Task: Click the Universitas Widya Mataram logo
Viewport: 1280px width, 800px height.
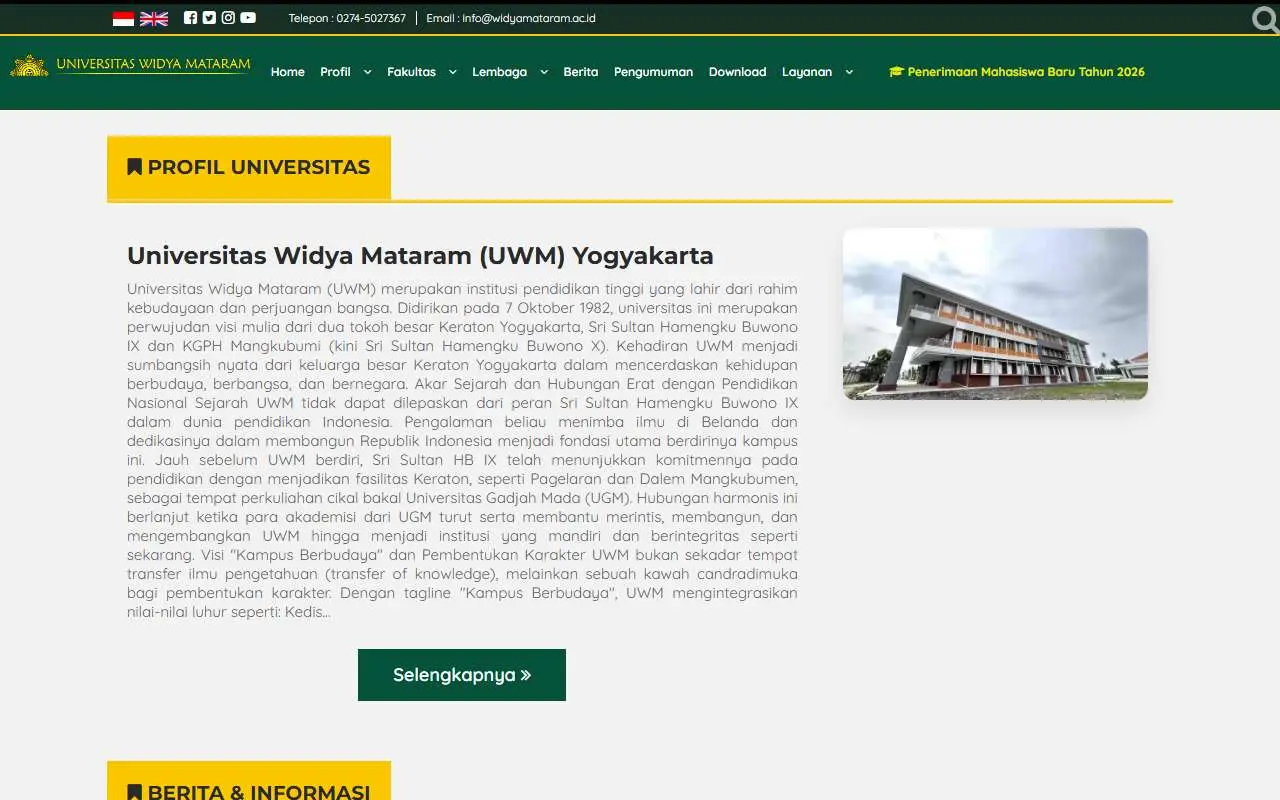Action: [130, 65]
